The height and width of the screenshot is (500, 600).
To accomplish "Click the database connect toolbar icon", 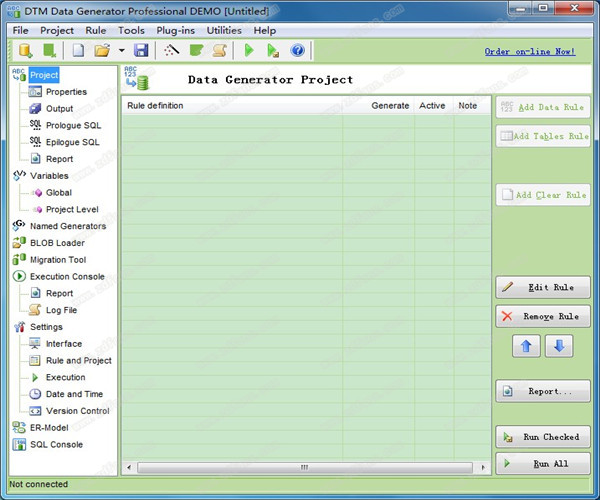I will coord(25,50).
